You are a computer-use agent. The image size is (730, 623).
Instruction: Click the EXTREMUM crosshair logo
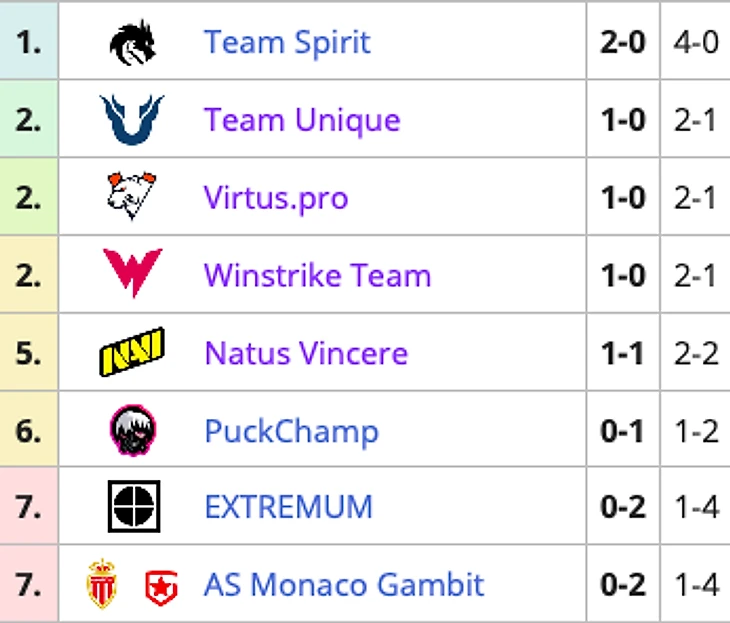[133, 507]
